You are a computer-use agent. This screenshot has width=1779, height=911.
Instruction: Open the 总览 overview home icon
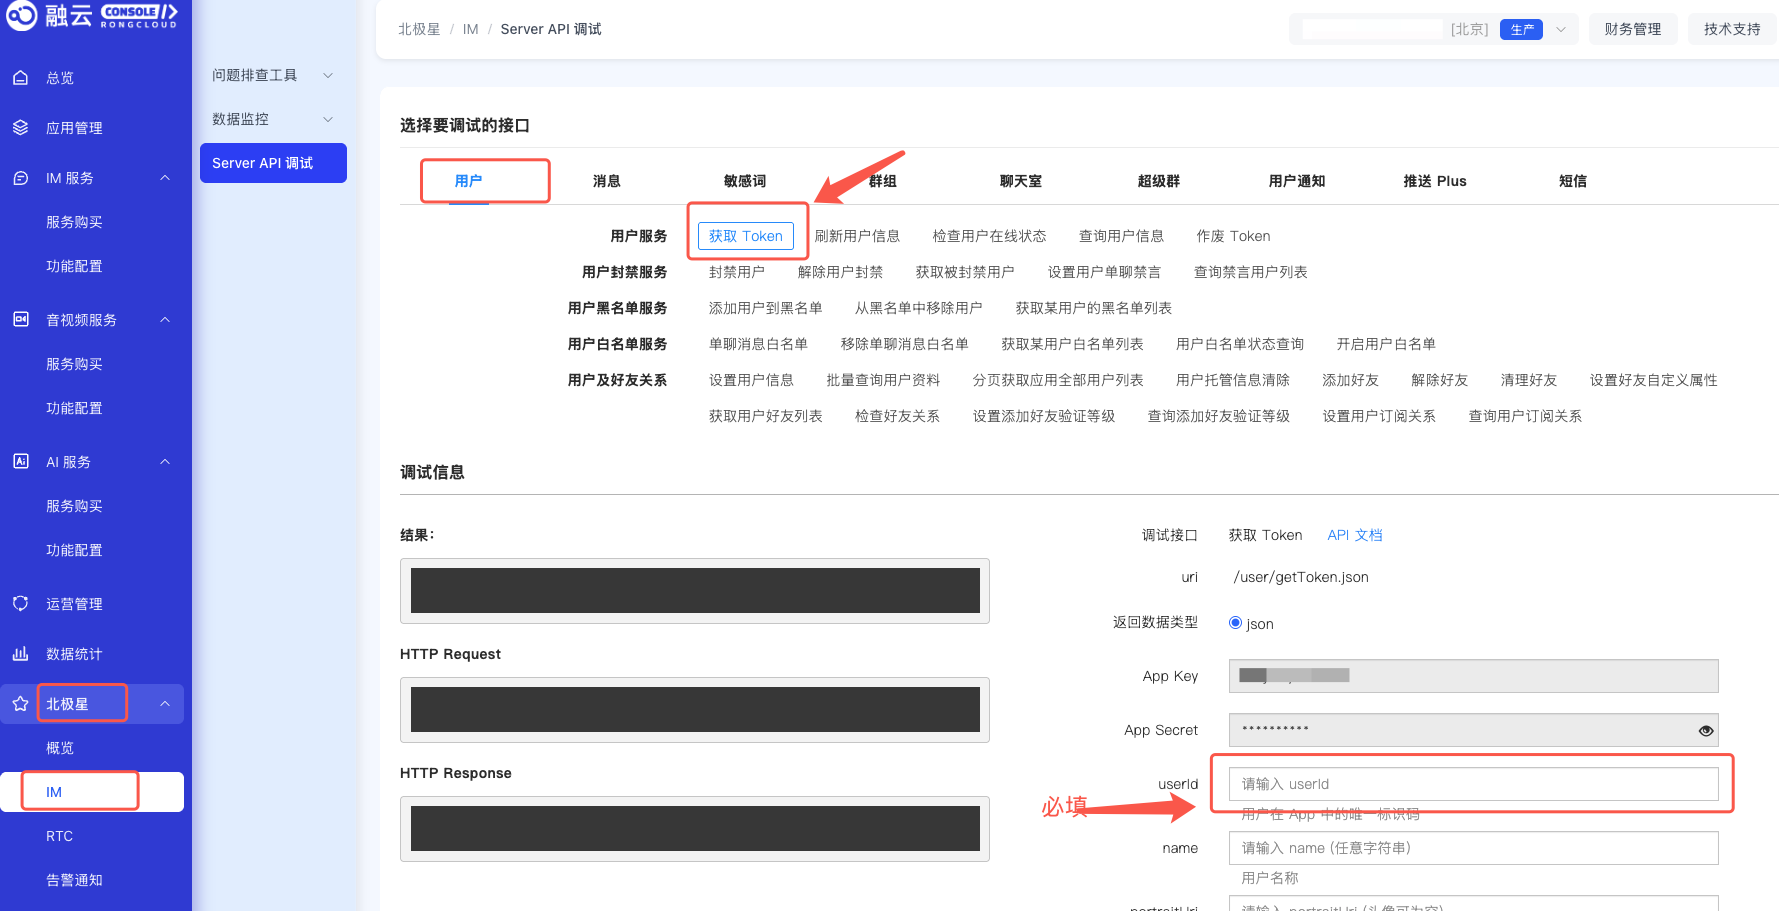20,78
